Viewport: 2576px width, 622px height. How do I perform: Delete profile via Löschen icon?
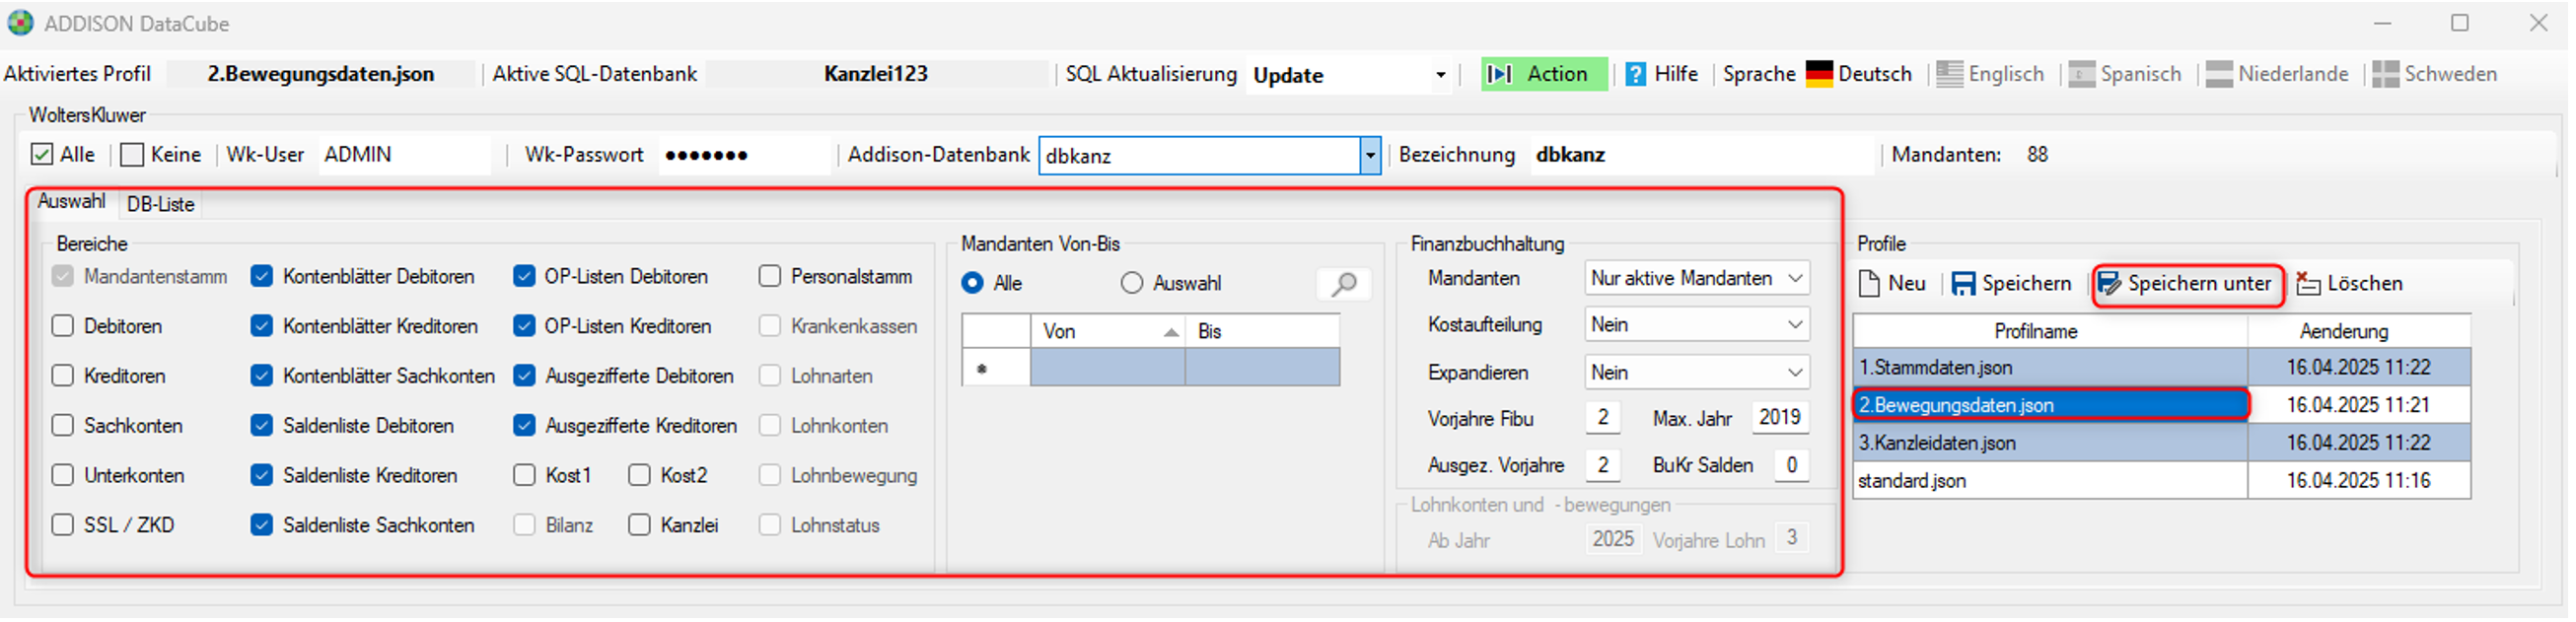(2308, 284)
